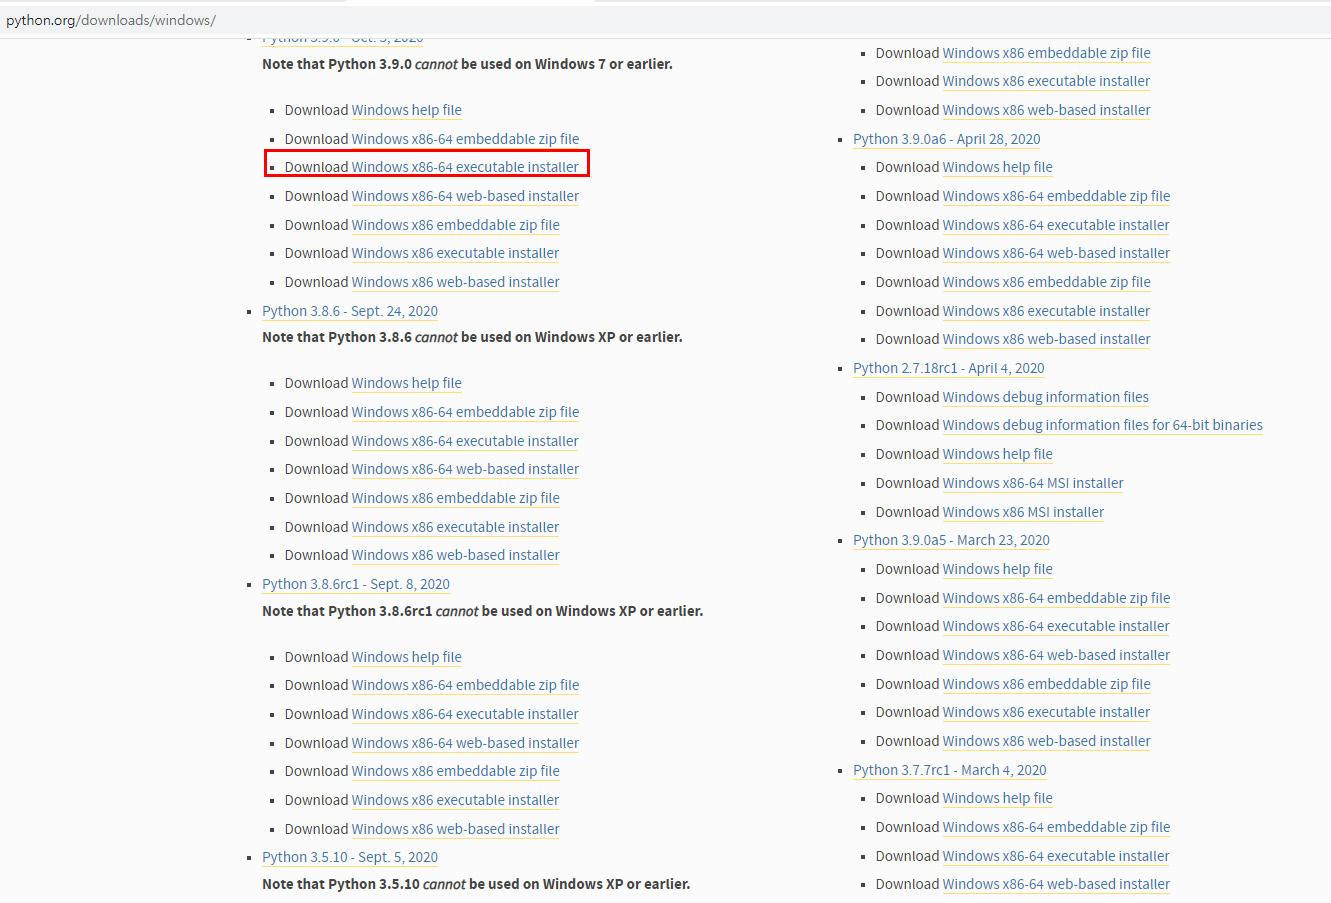This screenshot has height=903, width=1331.
Task: Download Python 3.9.0a5 x86-64 embeddable zip file
Action: [1056, 598]
